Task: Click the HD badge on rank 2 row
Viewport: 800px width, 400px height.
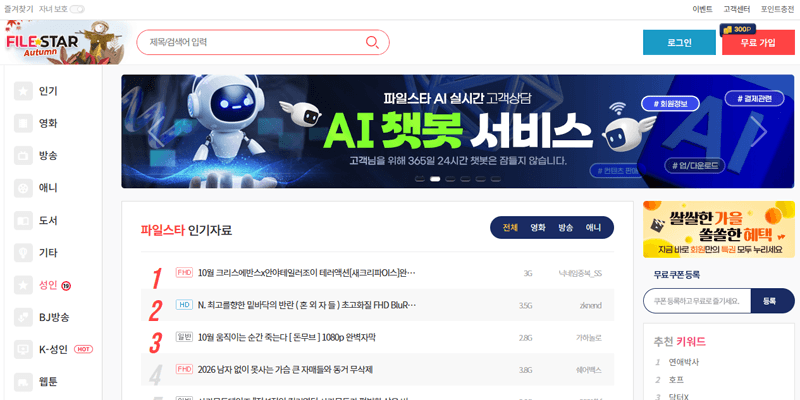Action: click(184, 305)
